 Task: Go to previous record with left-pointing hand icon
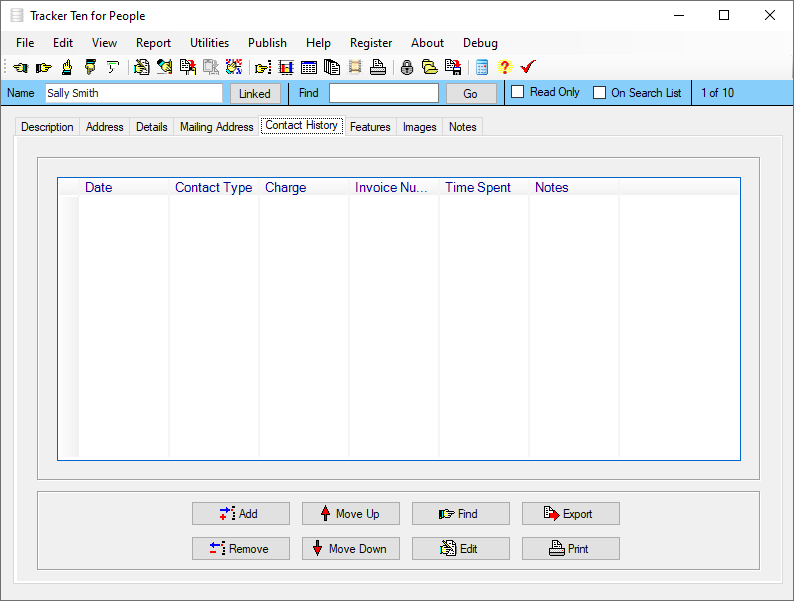pos(21,67)
